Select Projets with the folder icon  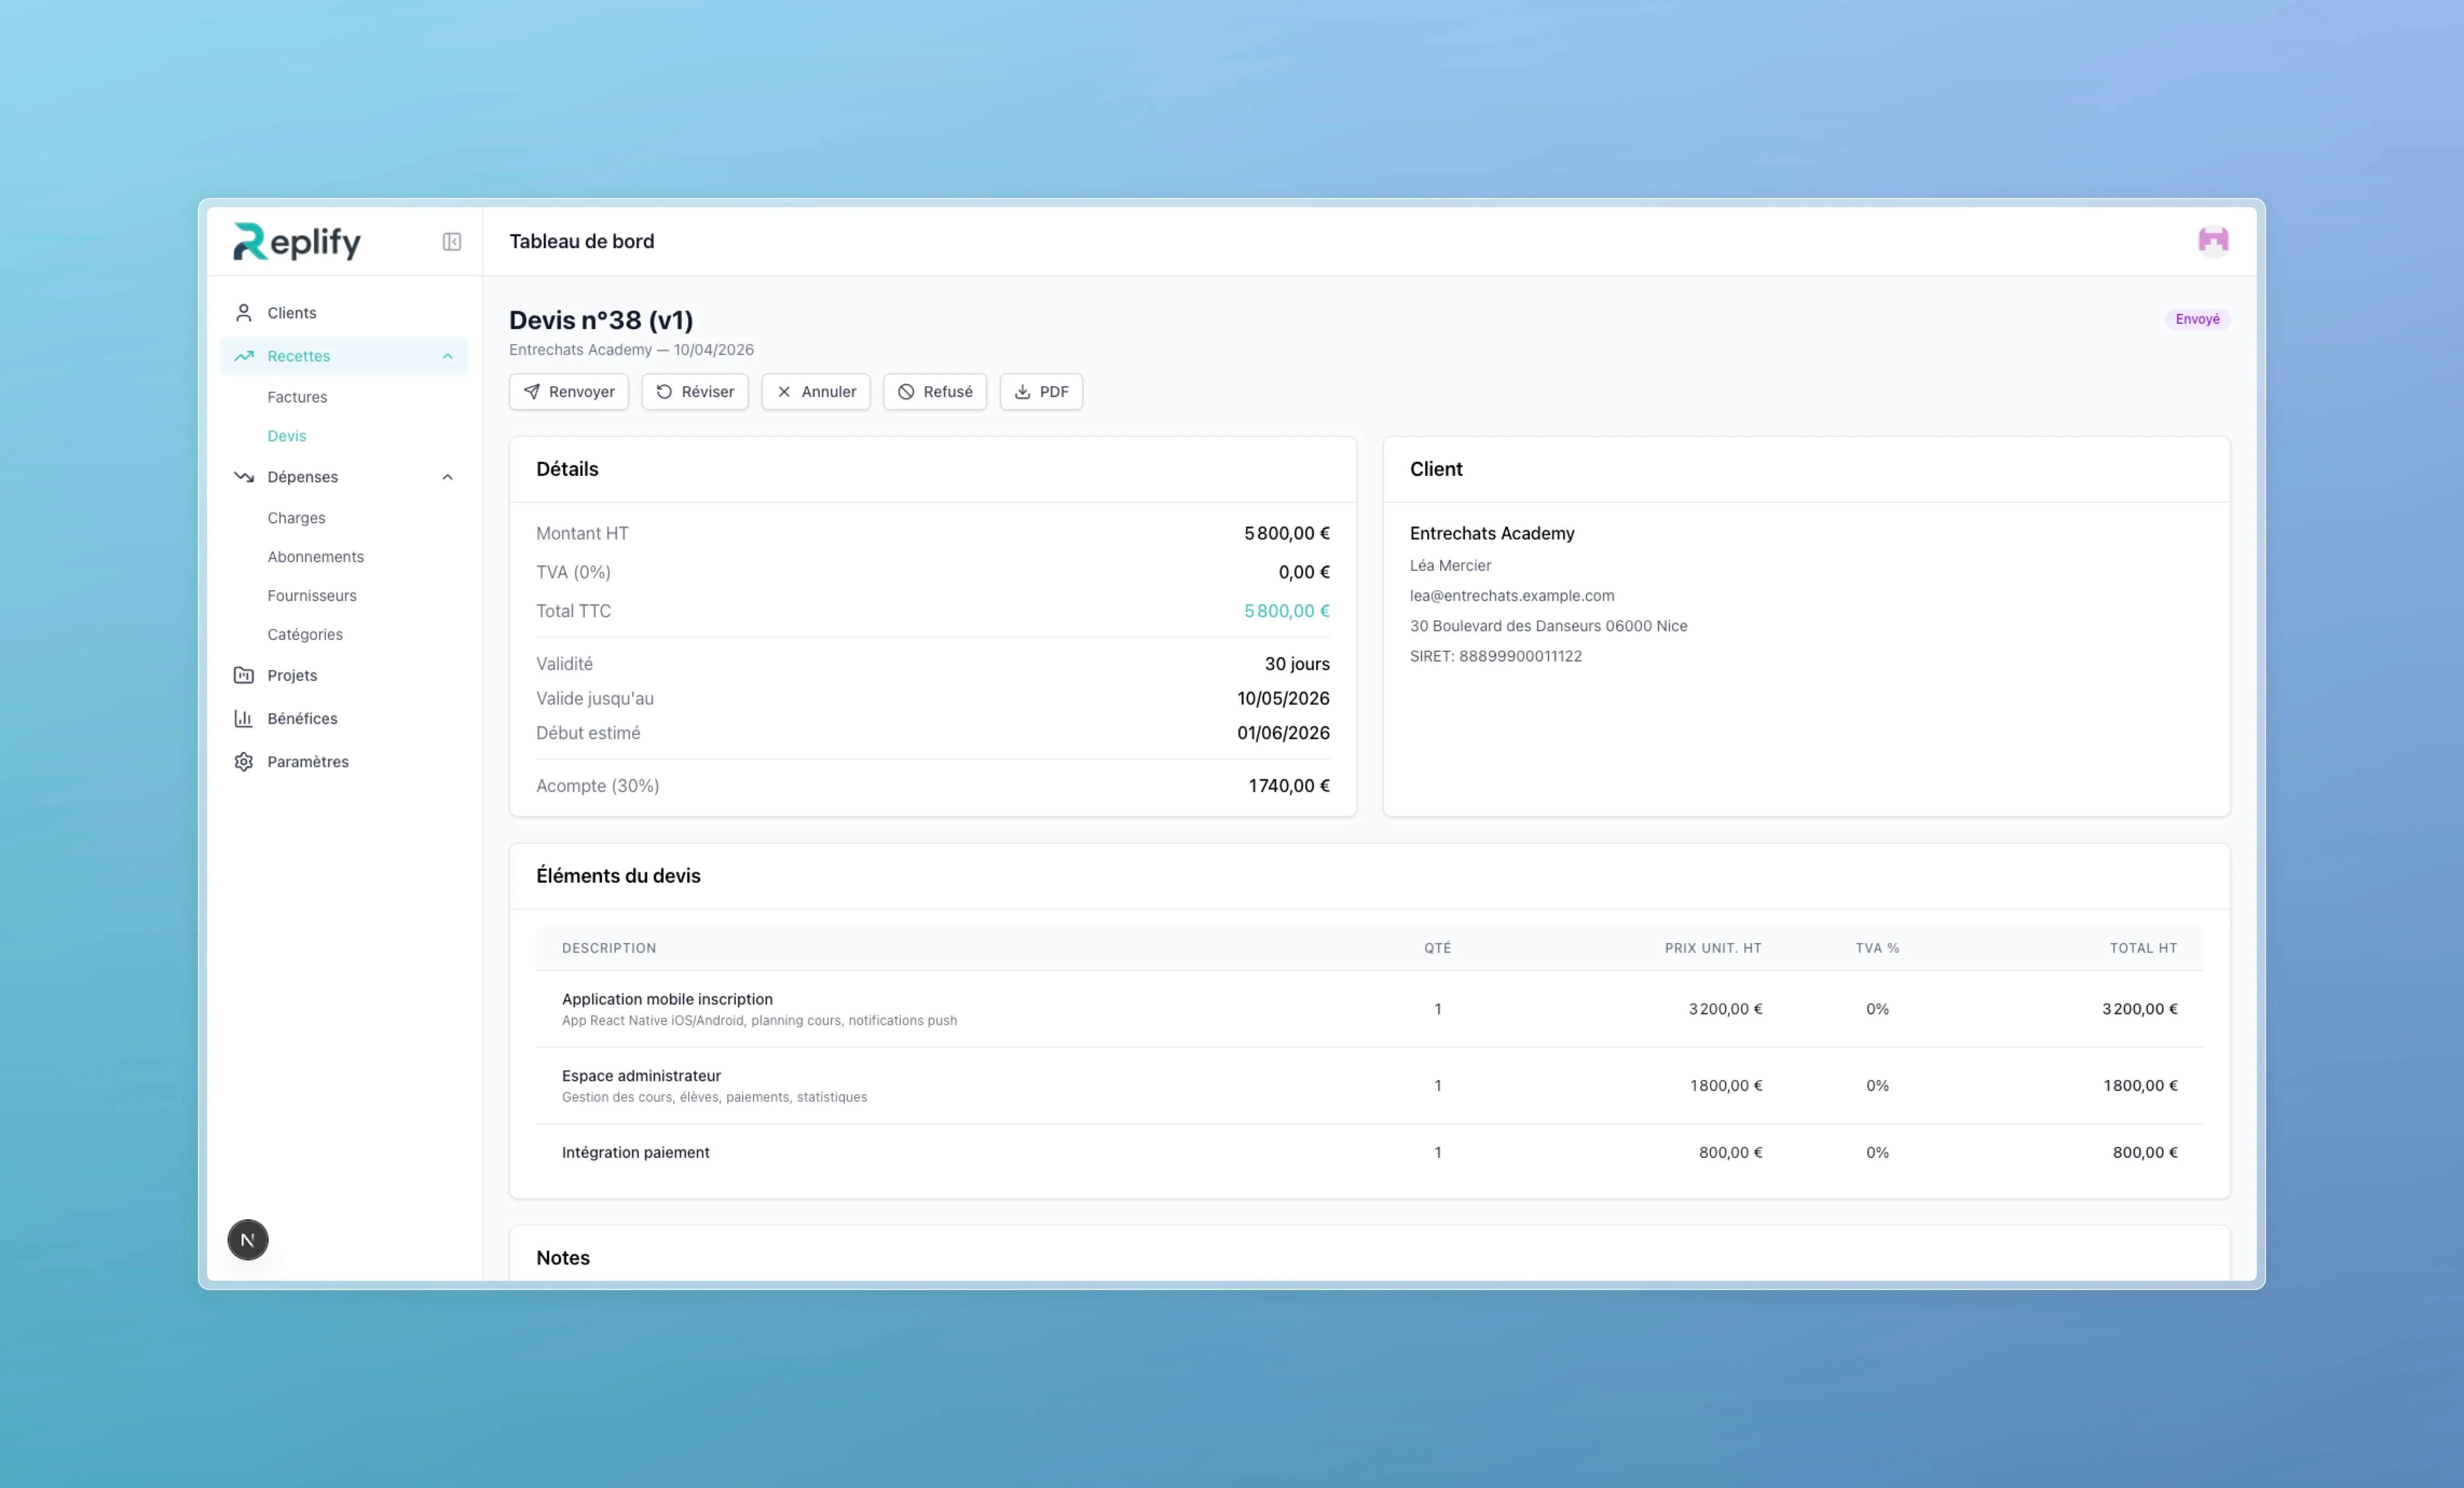pyautogui.click(x=243, y=675)
